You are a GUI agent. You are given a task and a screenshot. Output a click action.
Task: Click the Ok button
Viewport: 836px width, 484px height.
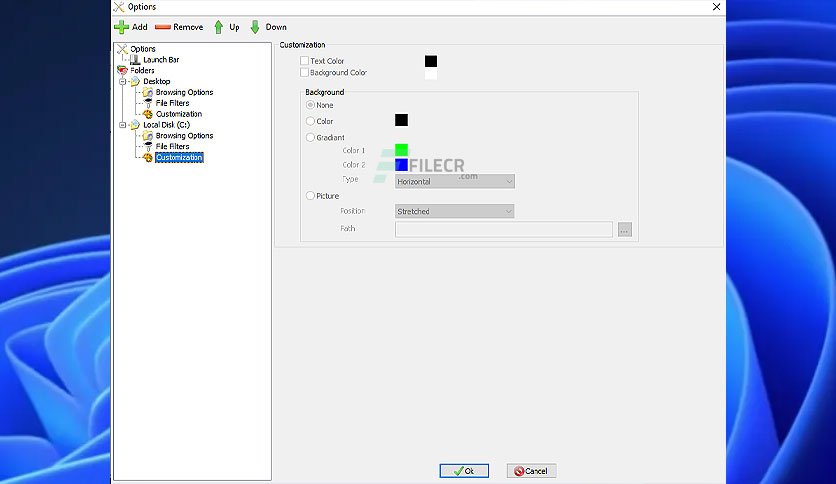(464, 471)
